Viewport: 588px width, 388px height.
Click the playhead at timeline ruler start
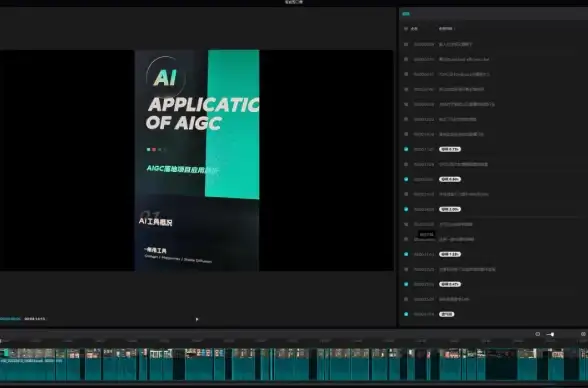pos(1,341)
